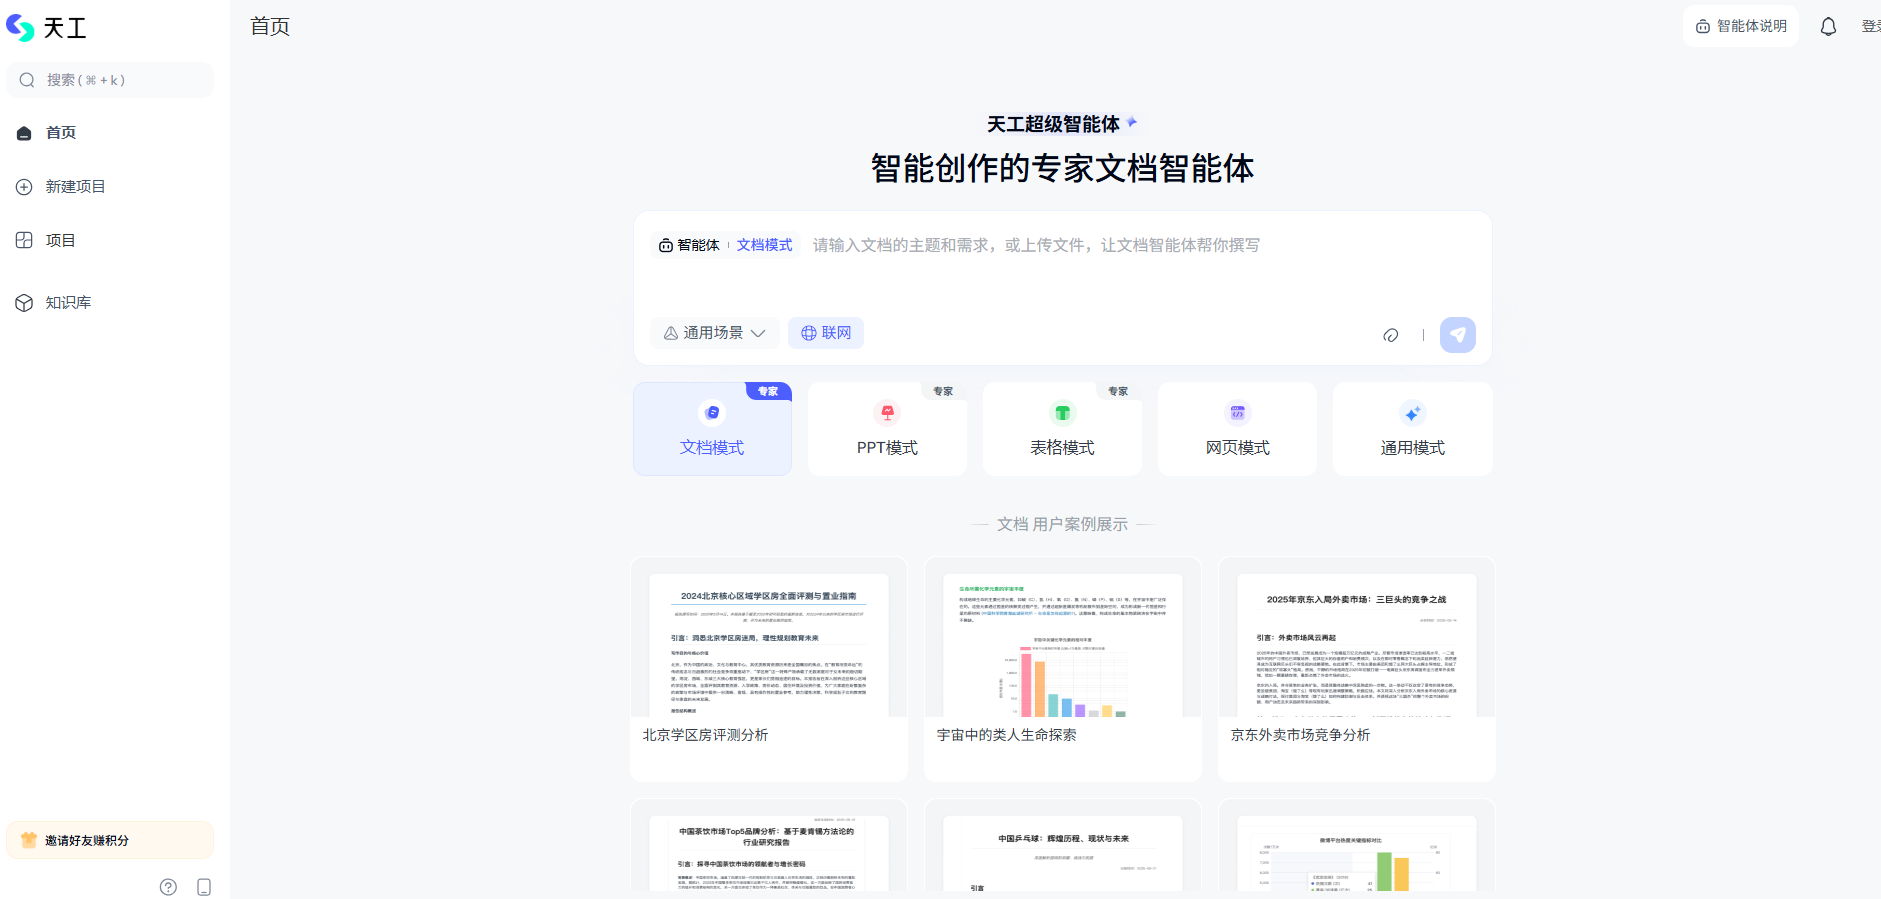Expand the 通用场景 dropdown
1881x899 pixels.
pyautogui.click(x=714, y=333)
